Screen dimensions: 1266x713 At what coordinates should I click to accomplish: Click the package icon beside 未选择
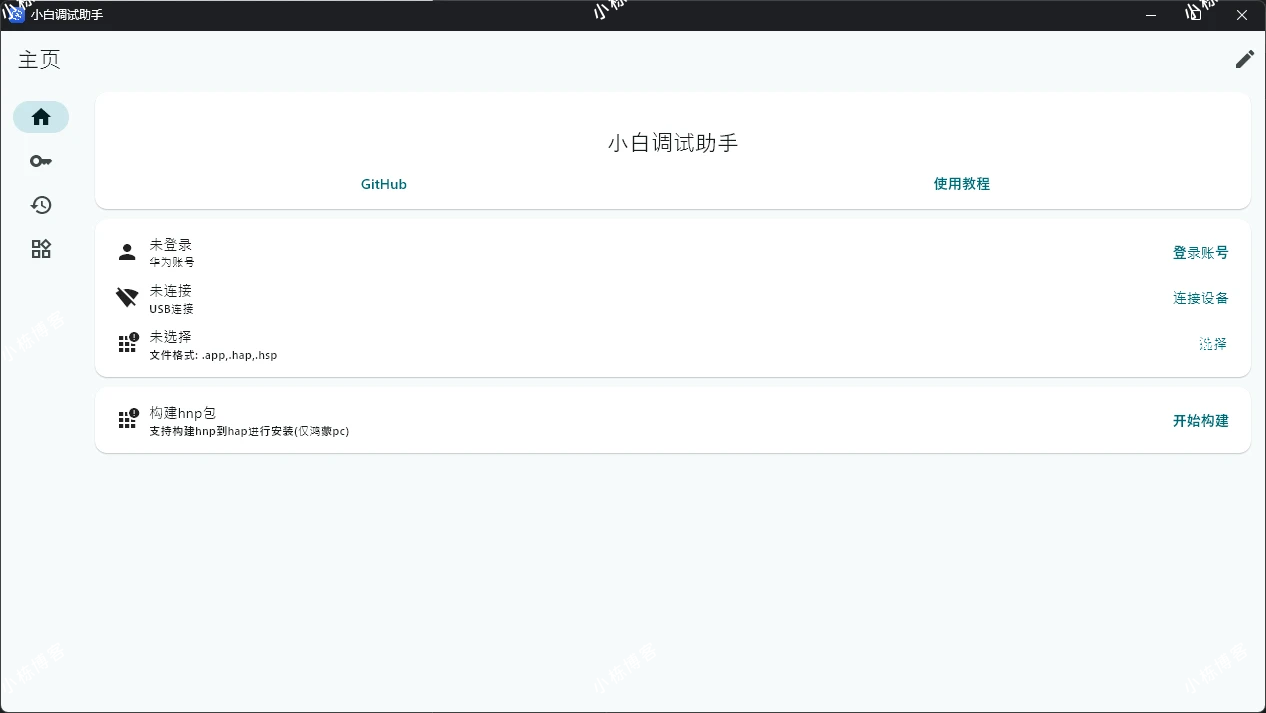(127, 343)
